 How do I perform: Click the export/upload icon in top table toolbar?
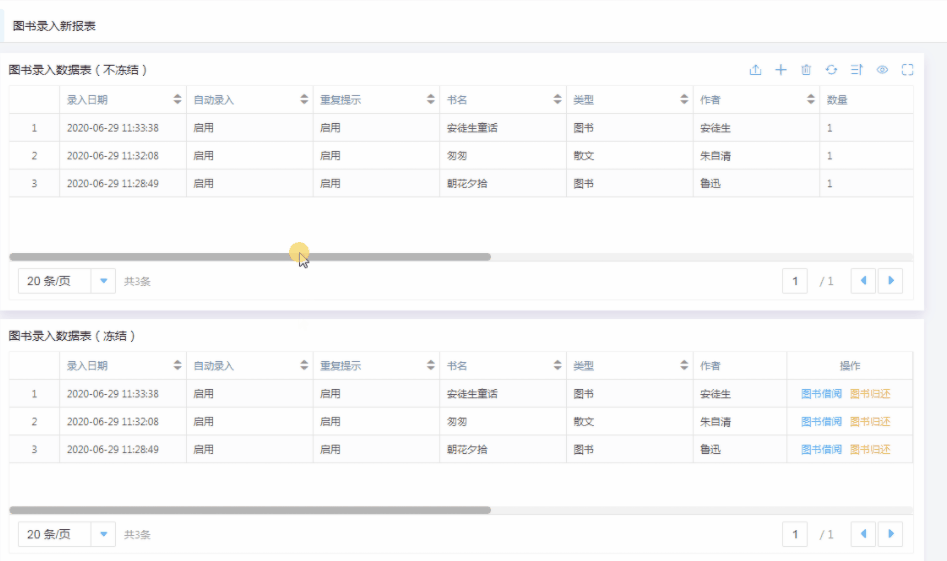point(755,70)
